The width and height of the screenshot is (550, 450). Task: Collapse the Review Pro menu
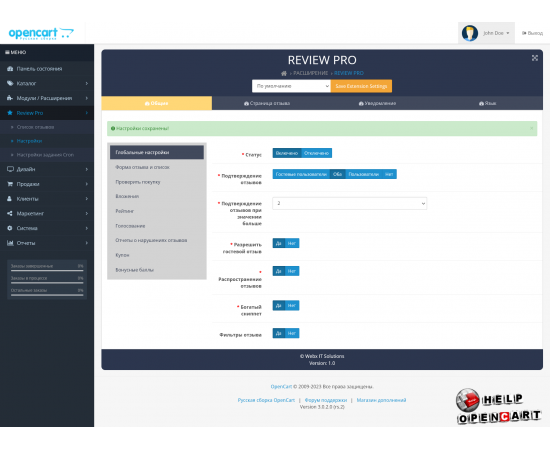[x=47, y=113]
